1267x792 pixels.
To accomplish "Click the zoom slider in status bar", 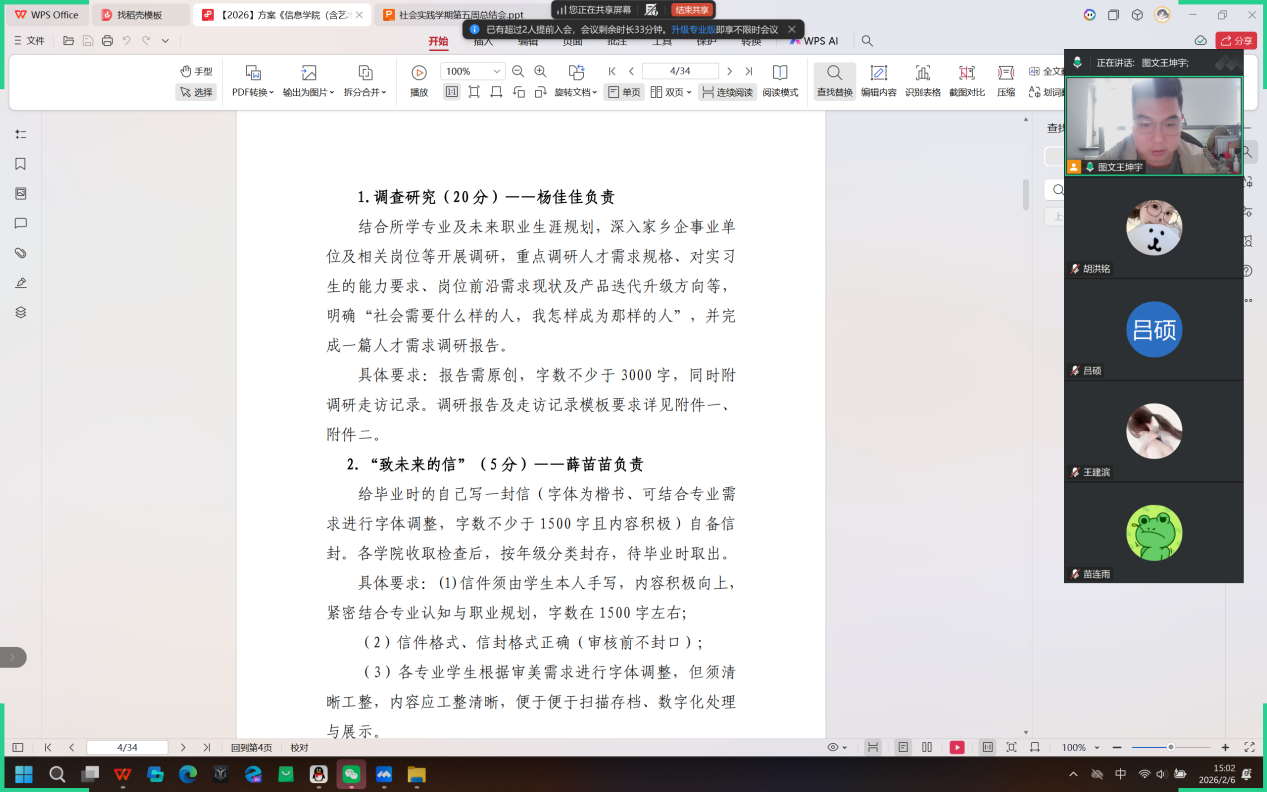I will point(1171,747).
